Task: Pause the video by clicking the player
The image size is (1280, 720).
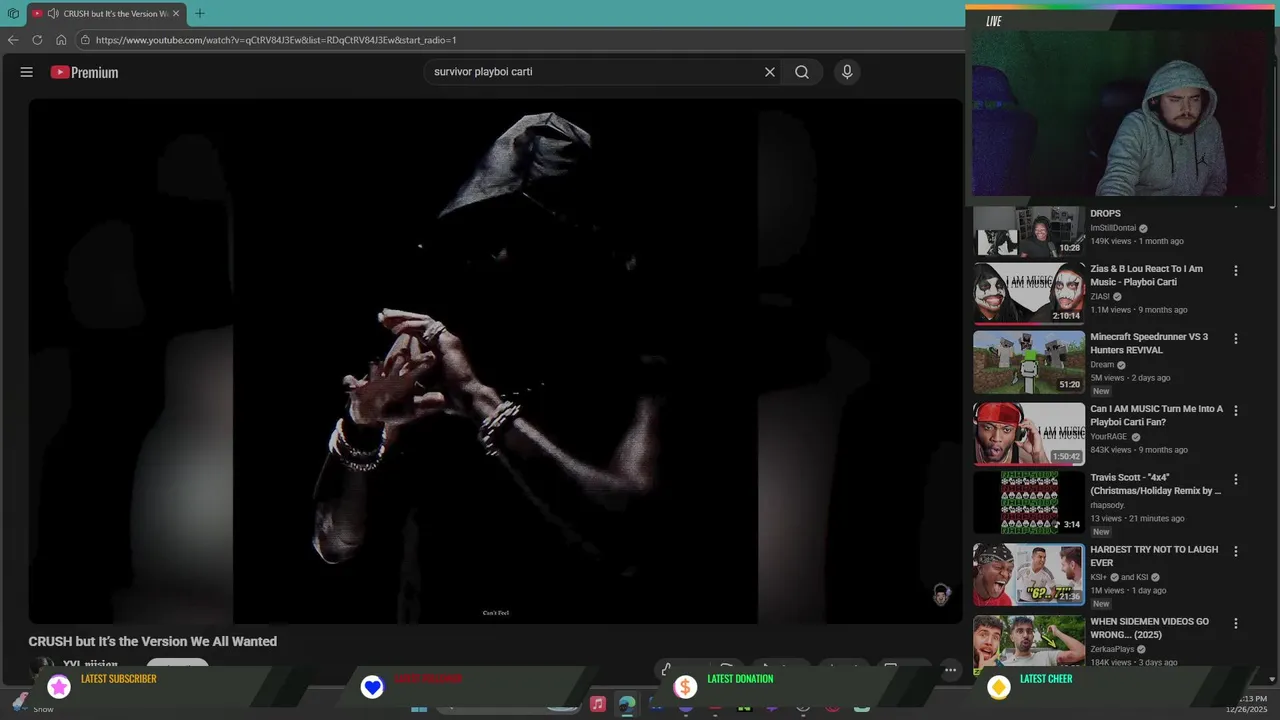Action: (495, 360)
